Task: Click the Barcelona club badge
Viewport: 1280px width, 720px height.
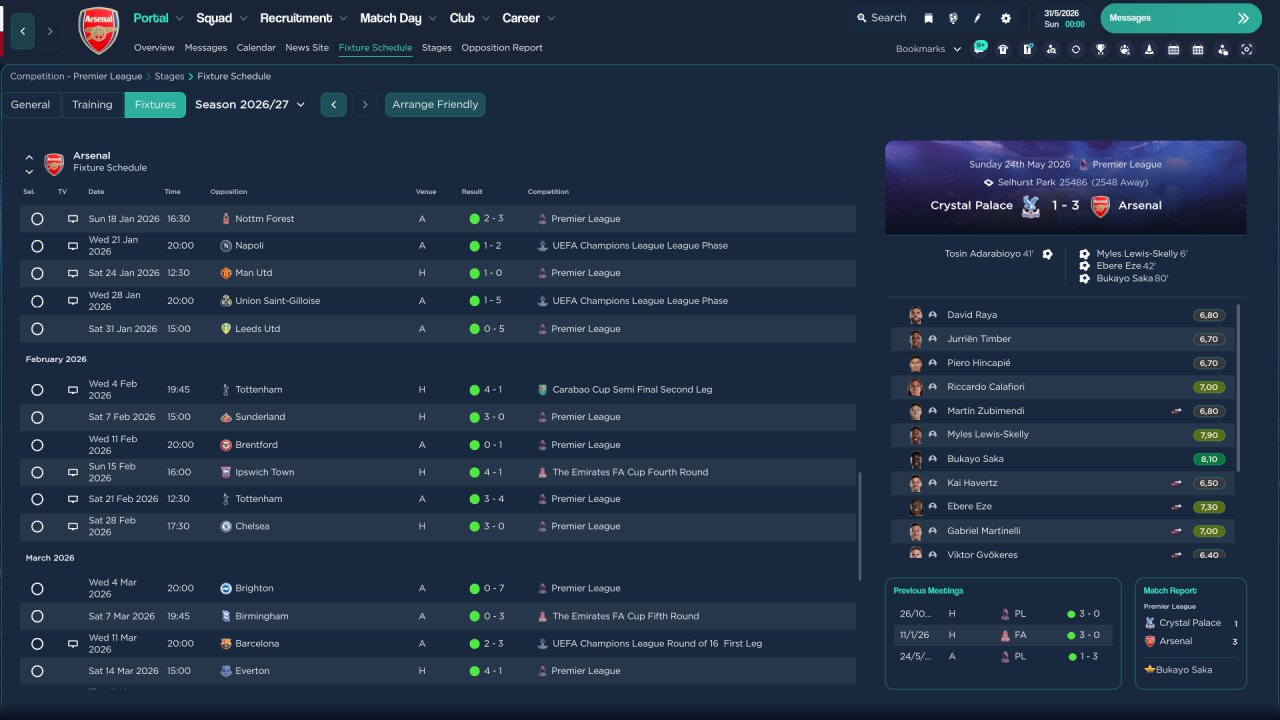Action: point(226,644)
